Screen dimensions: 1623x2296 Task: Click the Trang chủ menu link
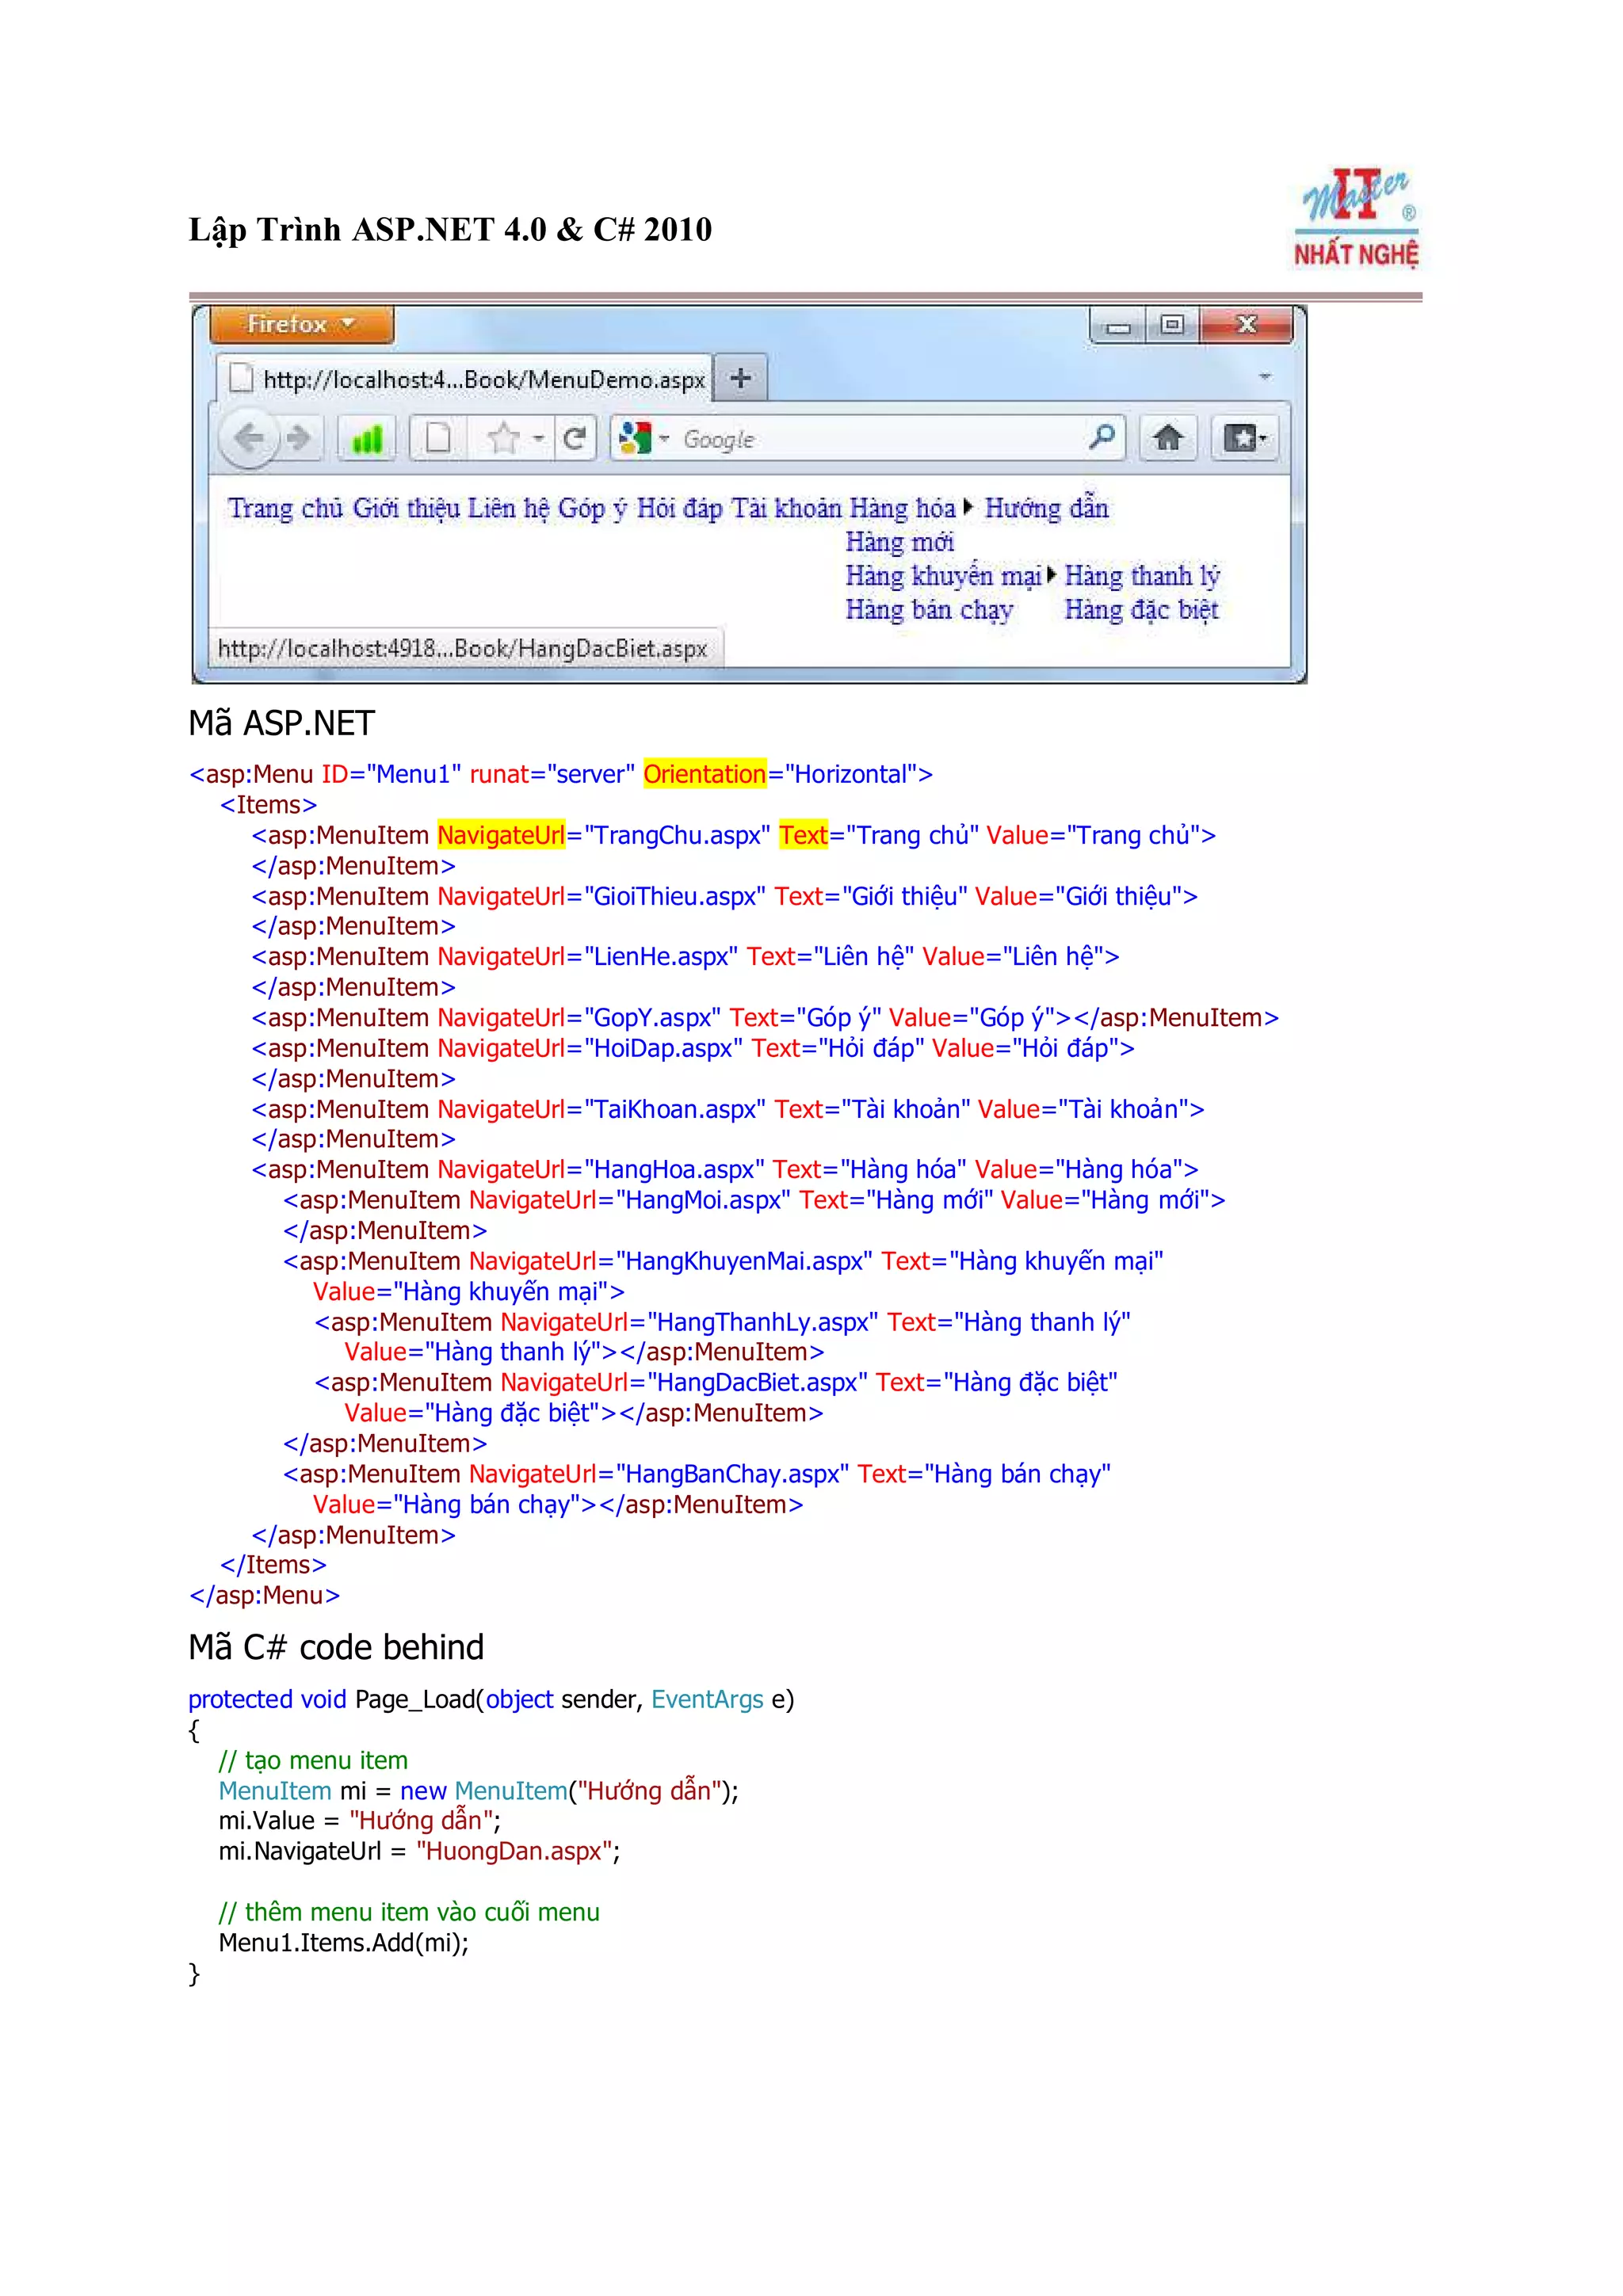285,509
